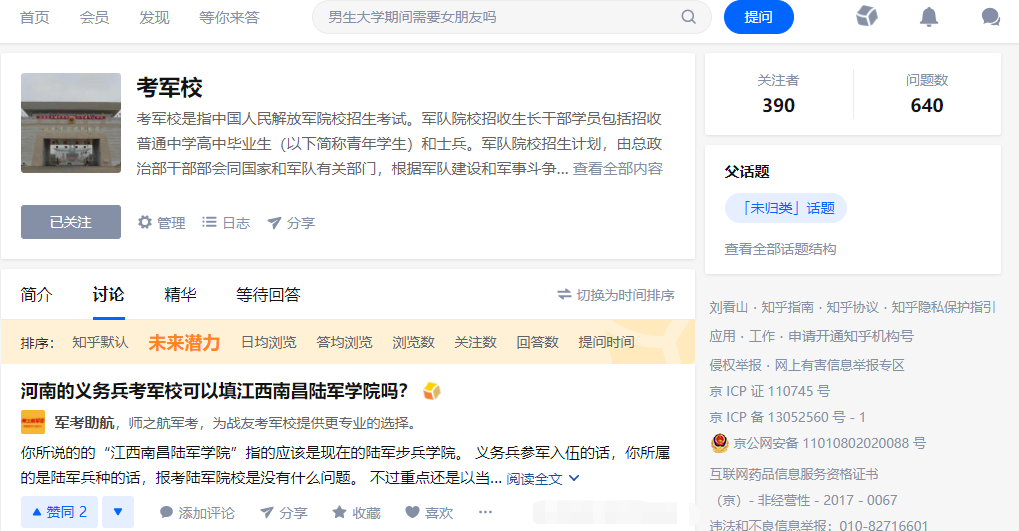Viewport: 1019px width, 531px height.
Task: Expand topic description via 查看全部内容
Action: click(x=617, y=169)
